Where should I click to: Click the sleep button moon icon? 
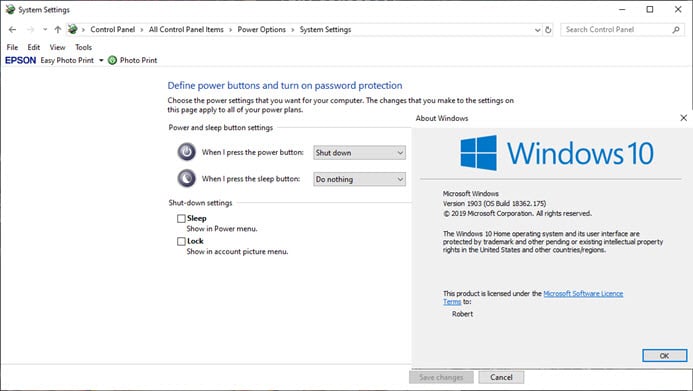pos(187,178)
